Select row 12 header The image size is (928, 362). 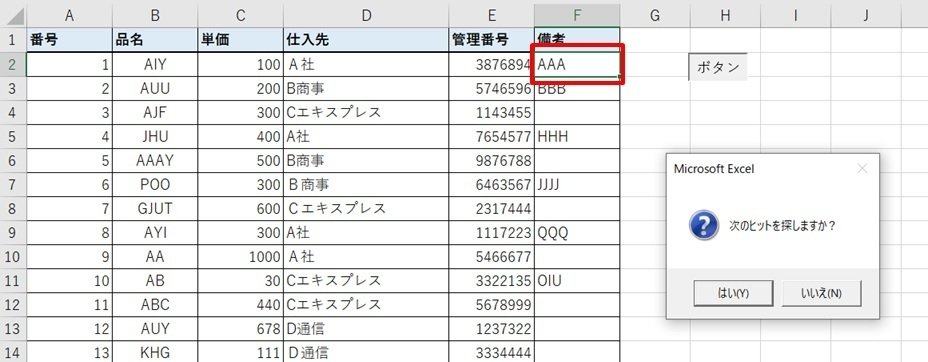coord(13,305)
